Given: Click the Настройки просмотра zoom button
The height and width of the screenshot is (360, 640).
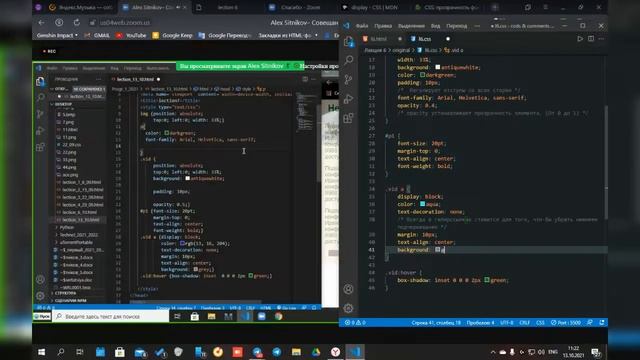Looking at the screenshot, I should pyautogui.click(x=318, y=66).
